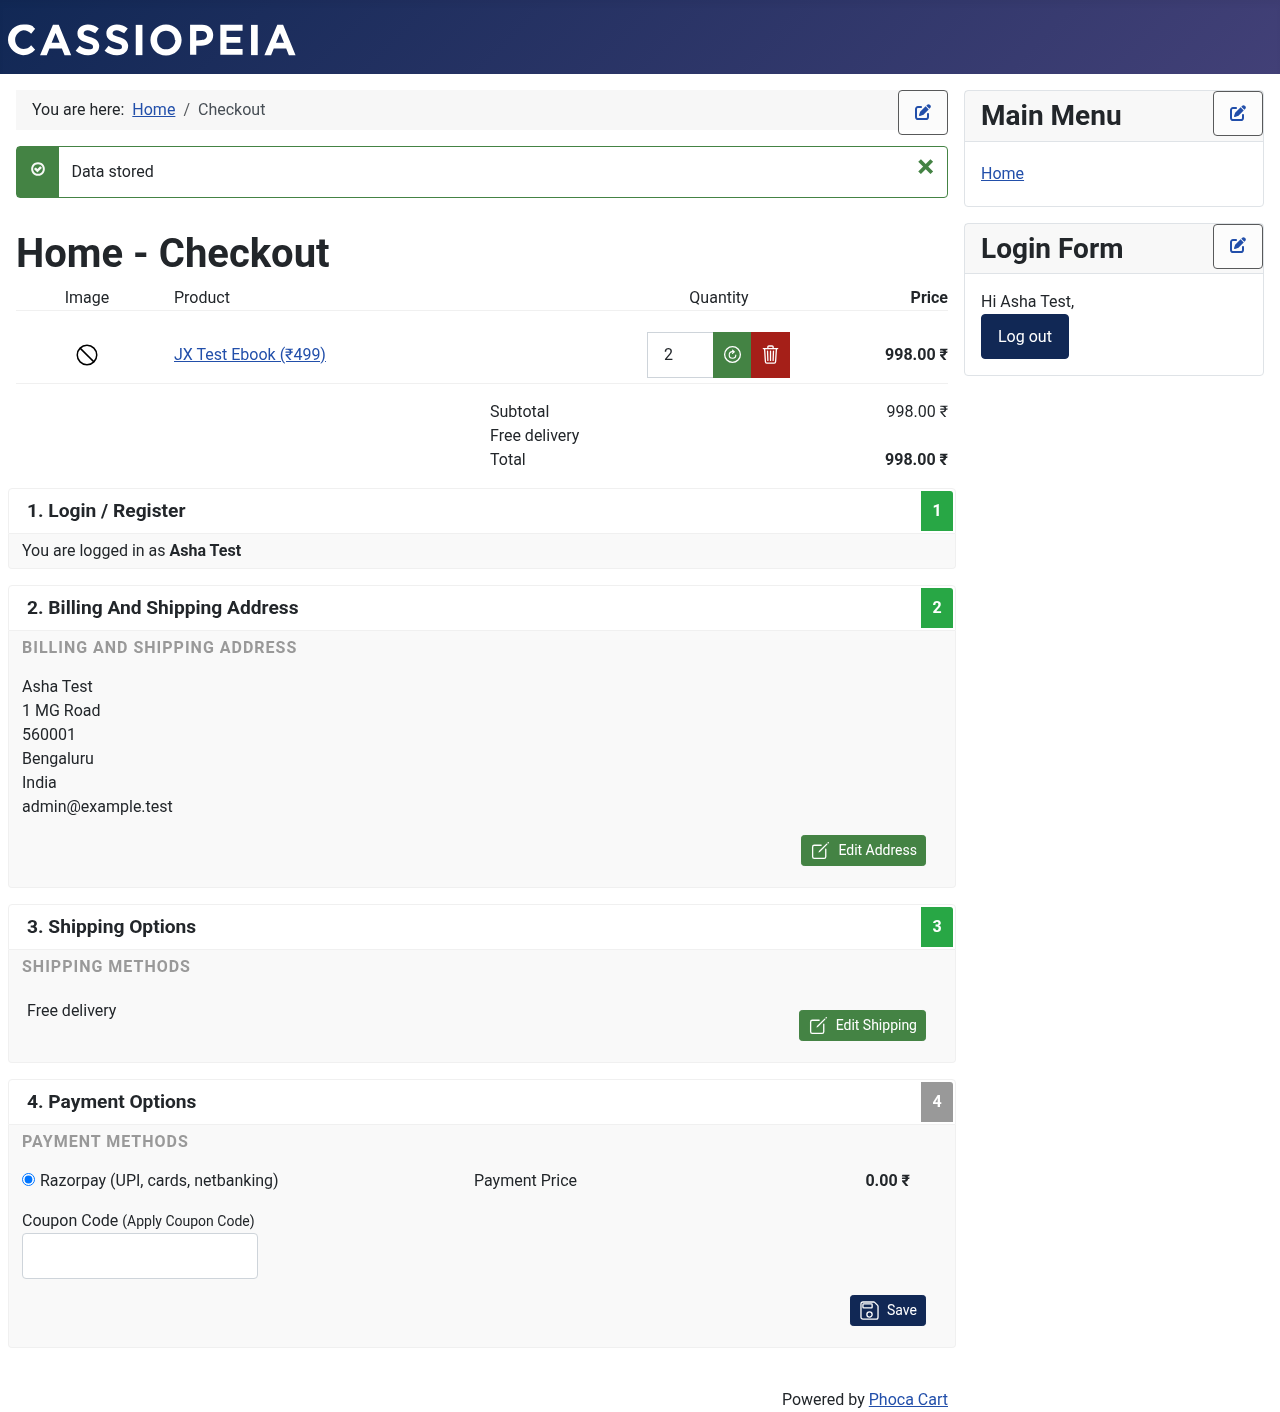Click the 'Price' column header
1280x1412 pixels.
coord(929,297)
